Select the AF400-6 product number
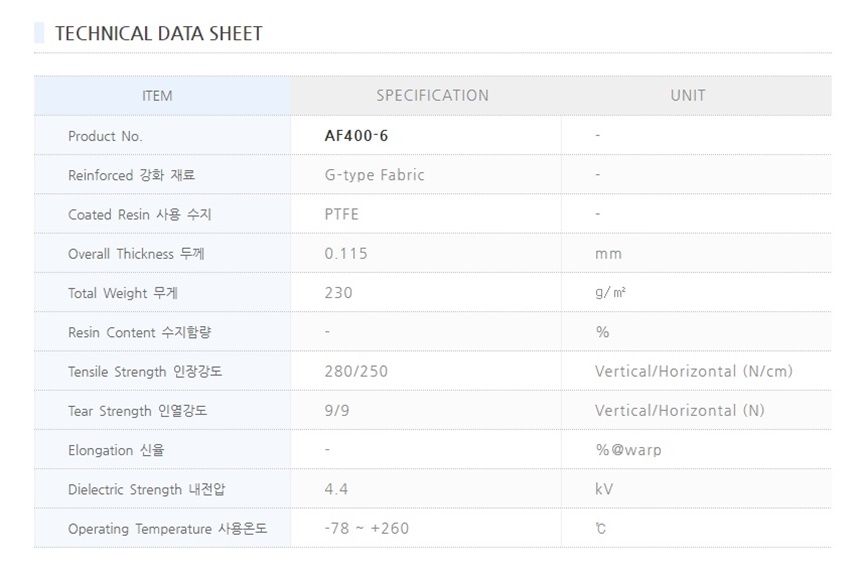860x578 pixels. 356,136
